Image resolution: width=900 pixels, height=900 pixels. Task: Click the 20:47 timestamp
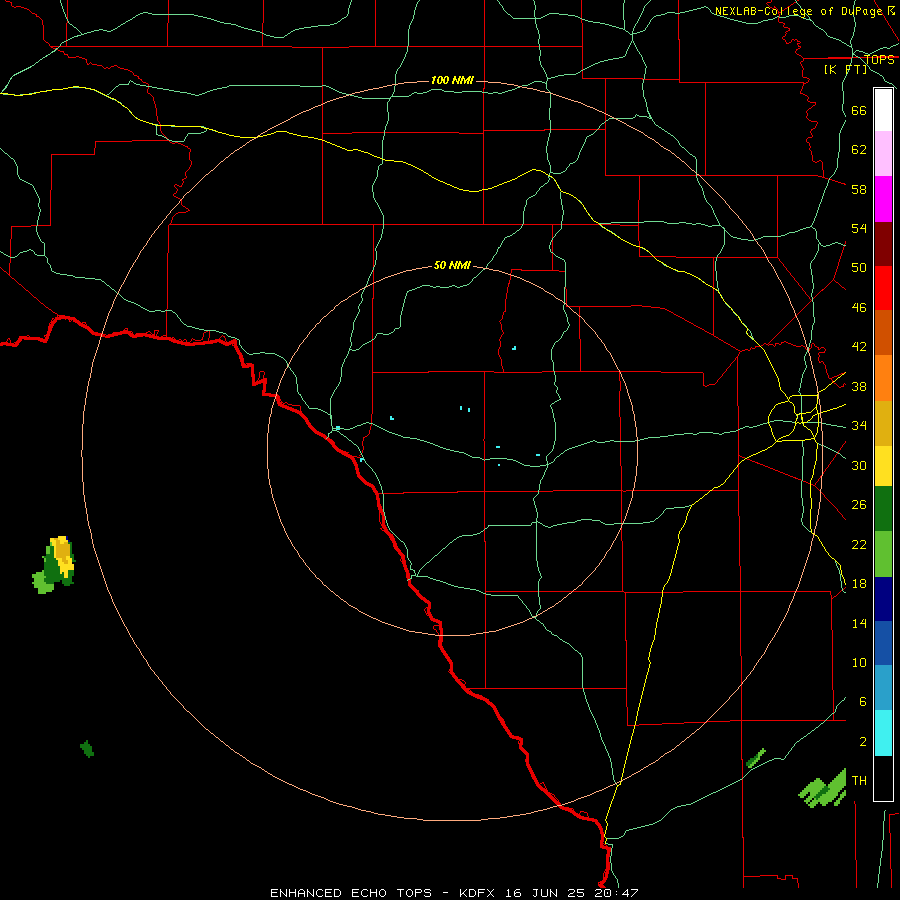coord(616,893)
